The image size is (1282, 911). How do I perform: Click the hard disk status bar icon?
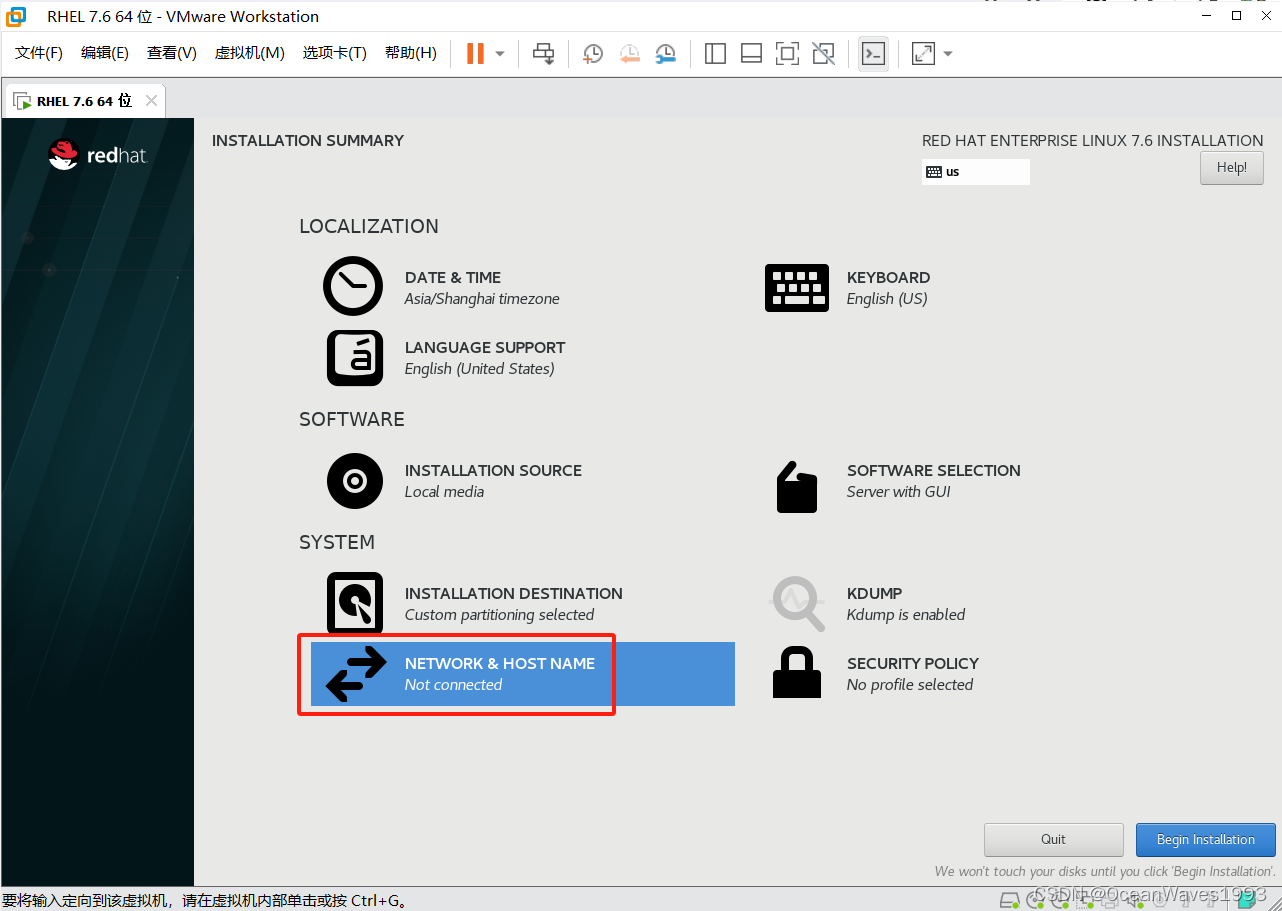coord(1010,900)
